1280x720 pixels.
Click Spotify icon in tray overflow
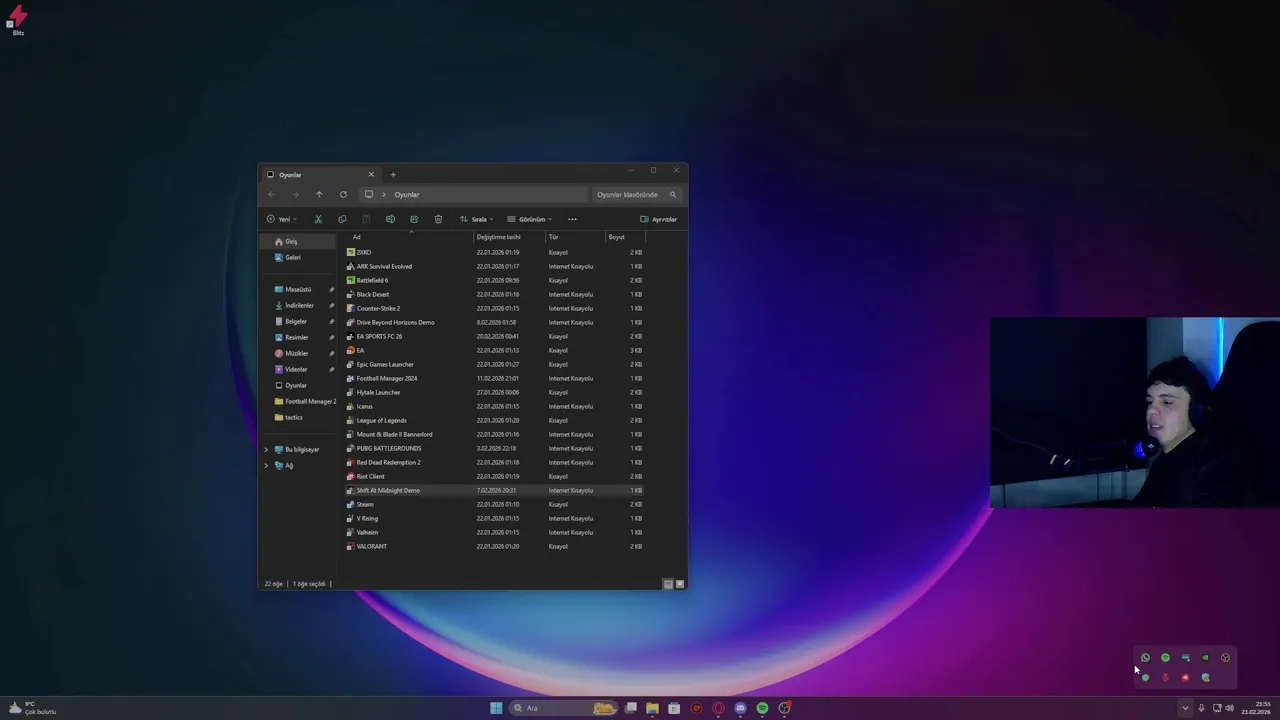(x=1165, y=657)
